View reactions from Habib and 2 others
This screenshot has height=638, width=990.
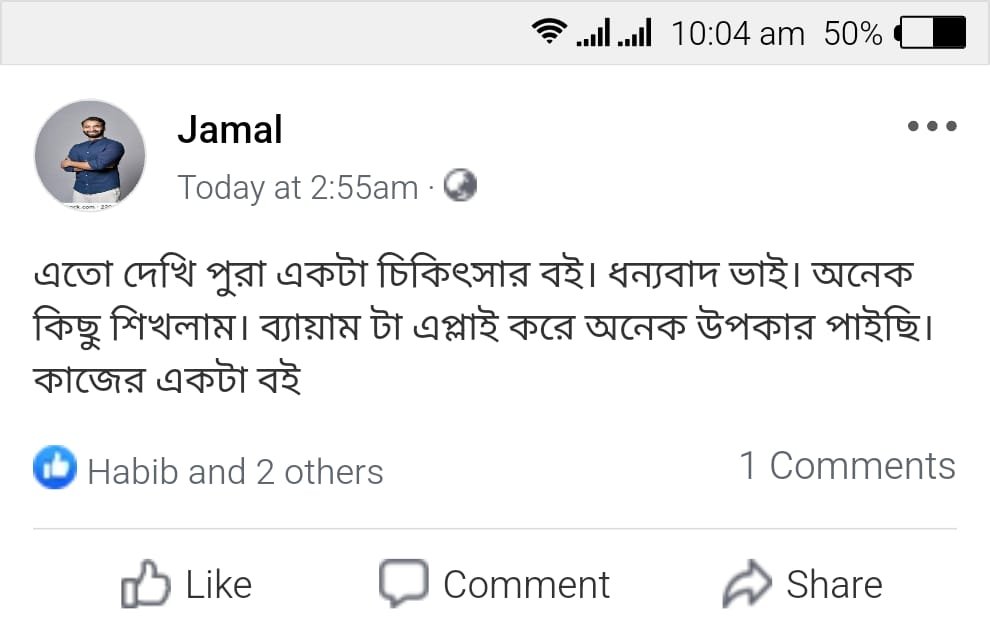[x=235, y=471]
